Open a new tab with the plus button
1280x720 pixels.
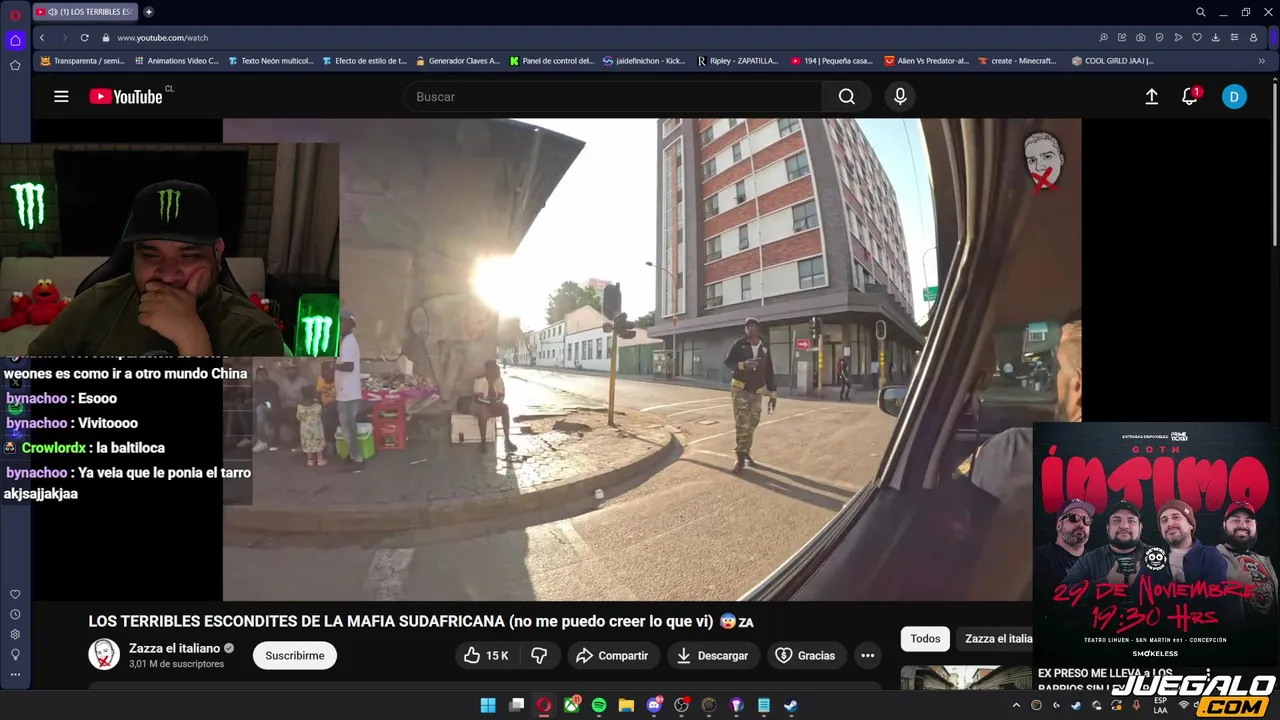tap(149, 12)
